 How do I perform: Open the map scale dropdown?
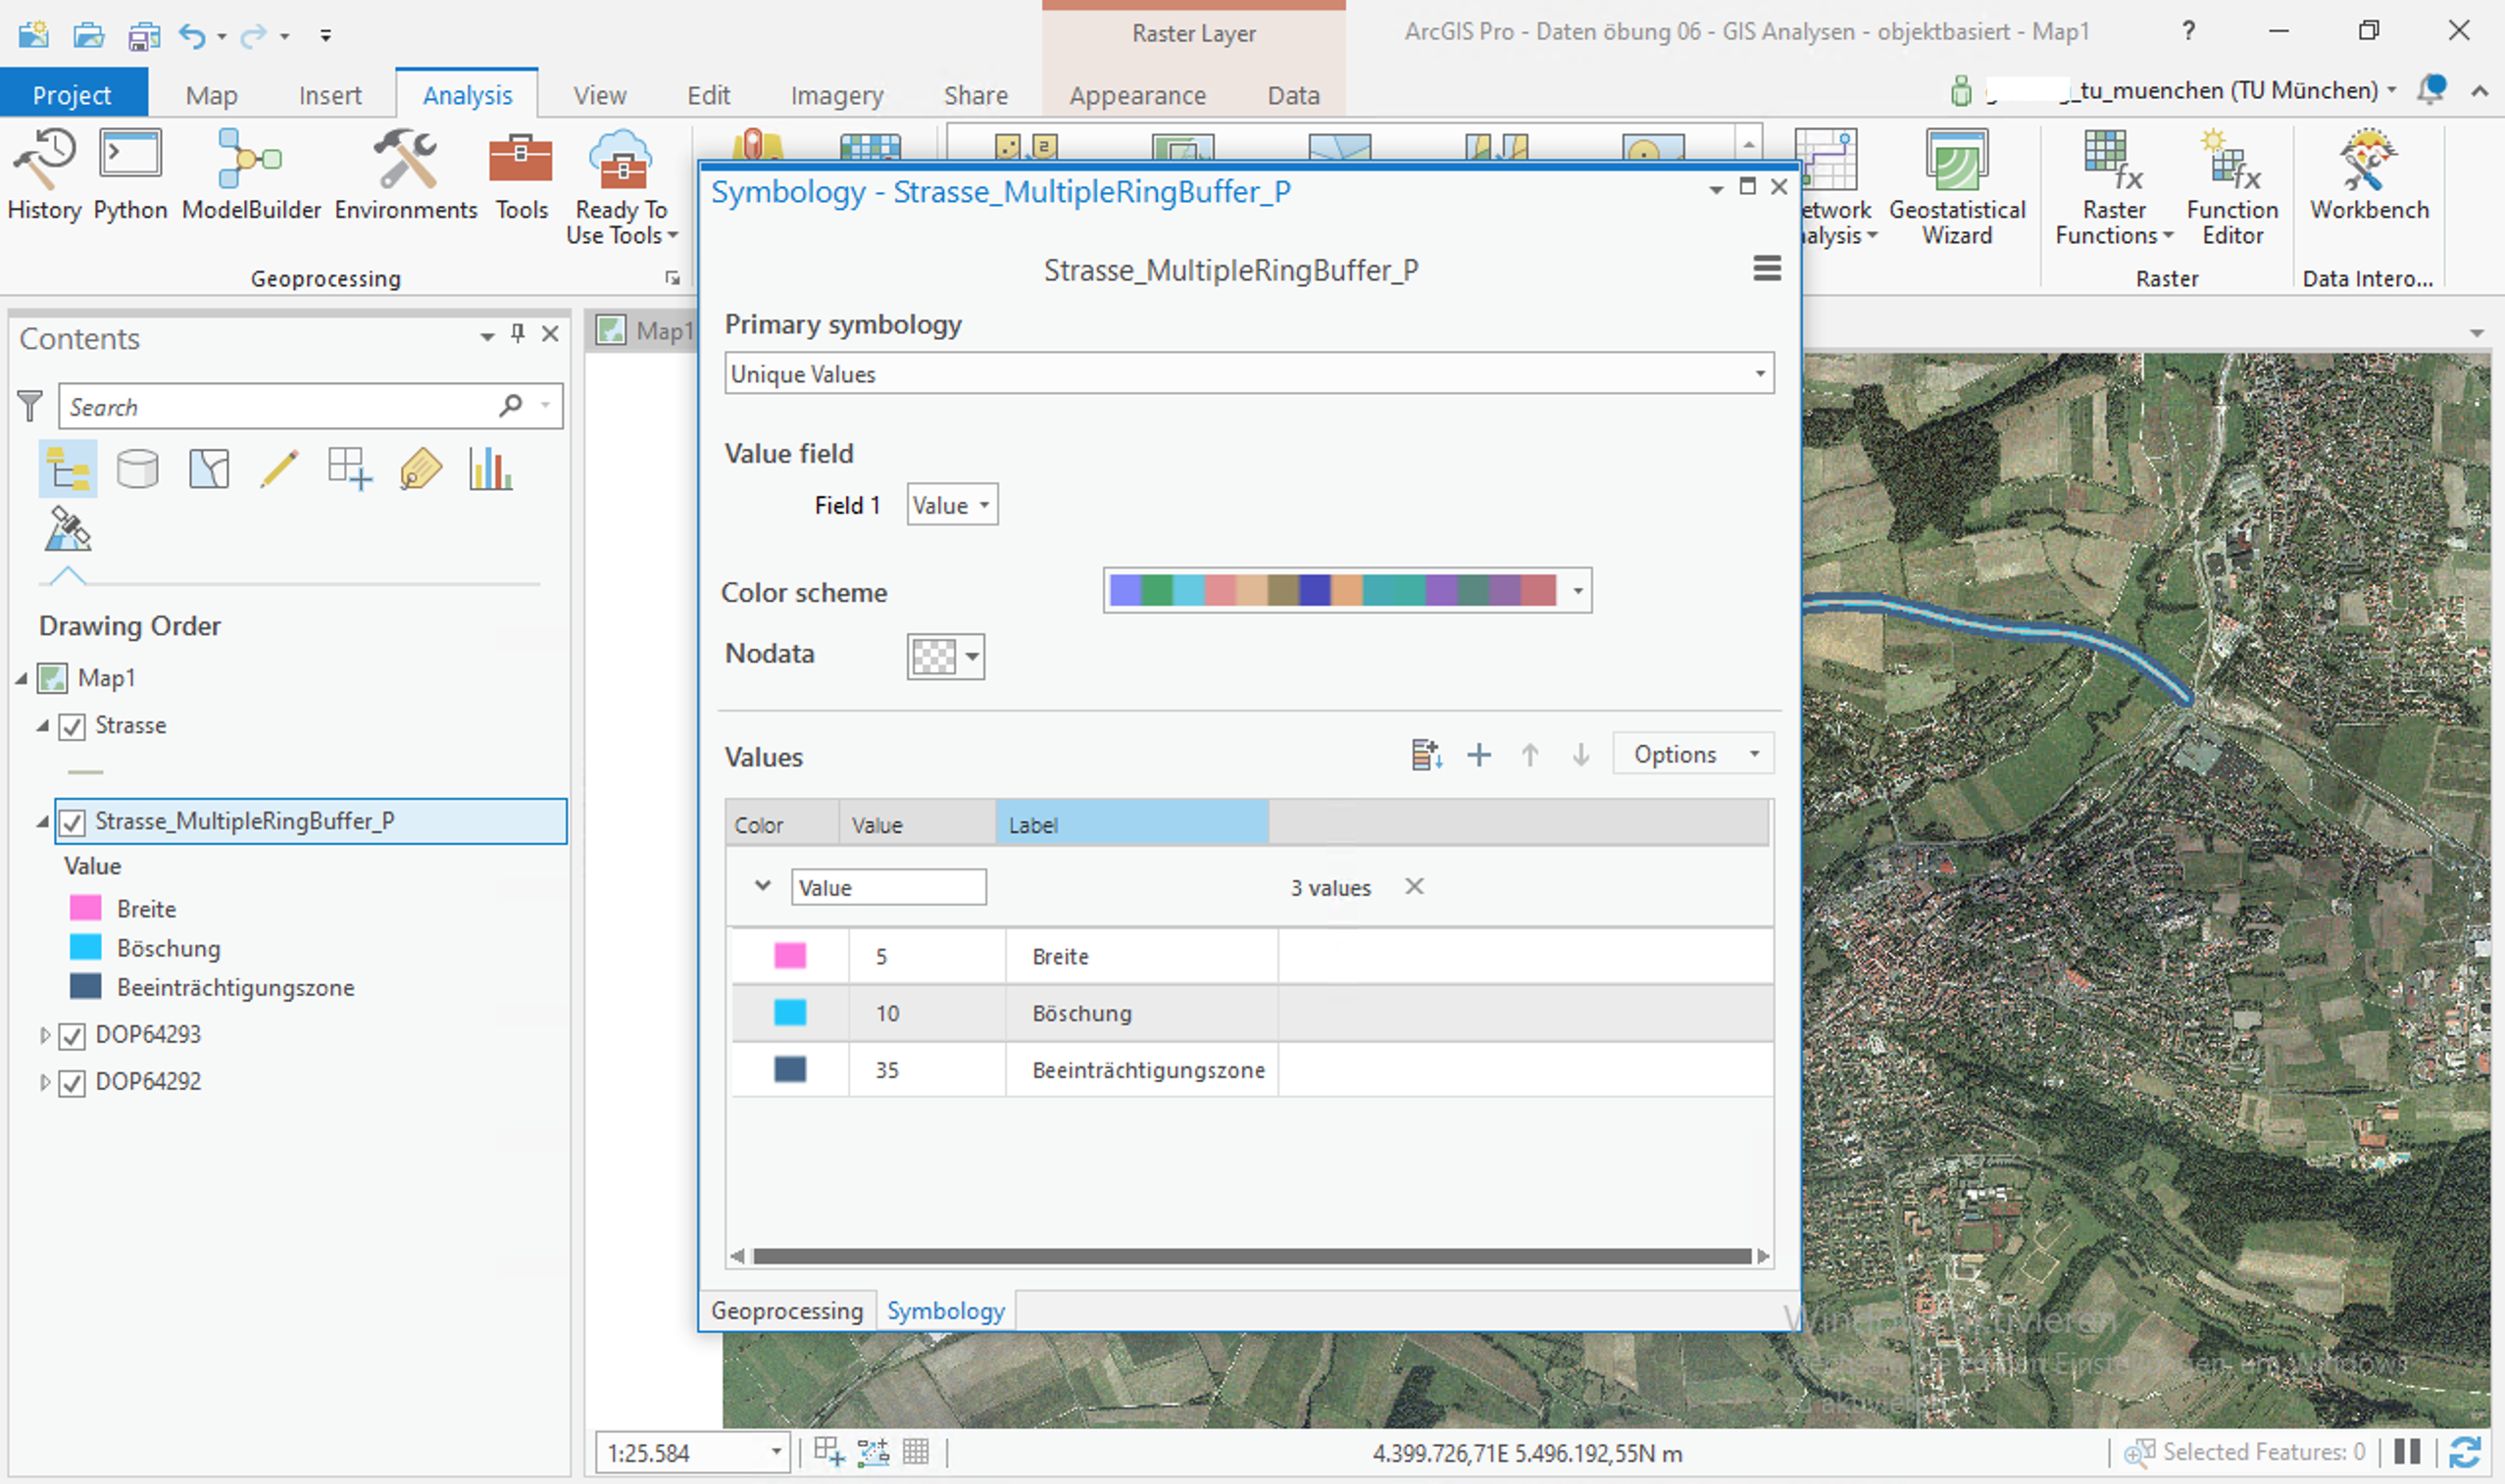(x=776, y=1452)
